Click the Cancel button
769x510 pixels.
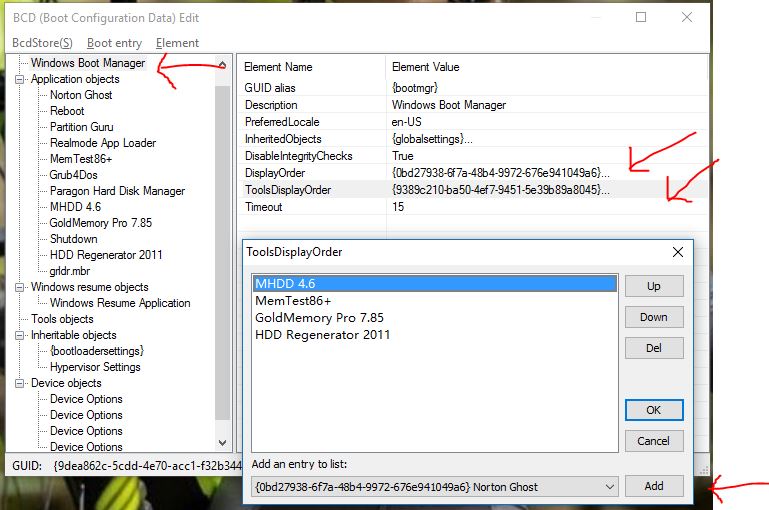(654, 441)
